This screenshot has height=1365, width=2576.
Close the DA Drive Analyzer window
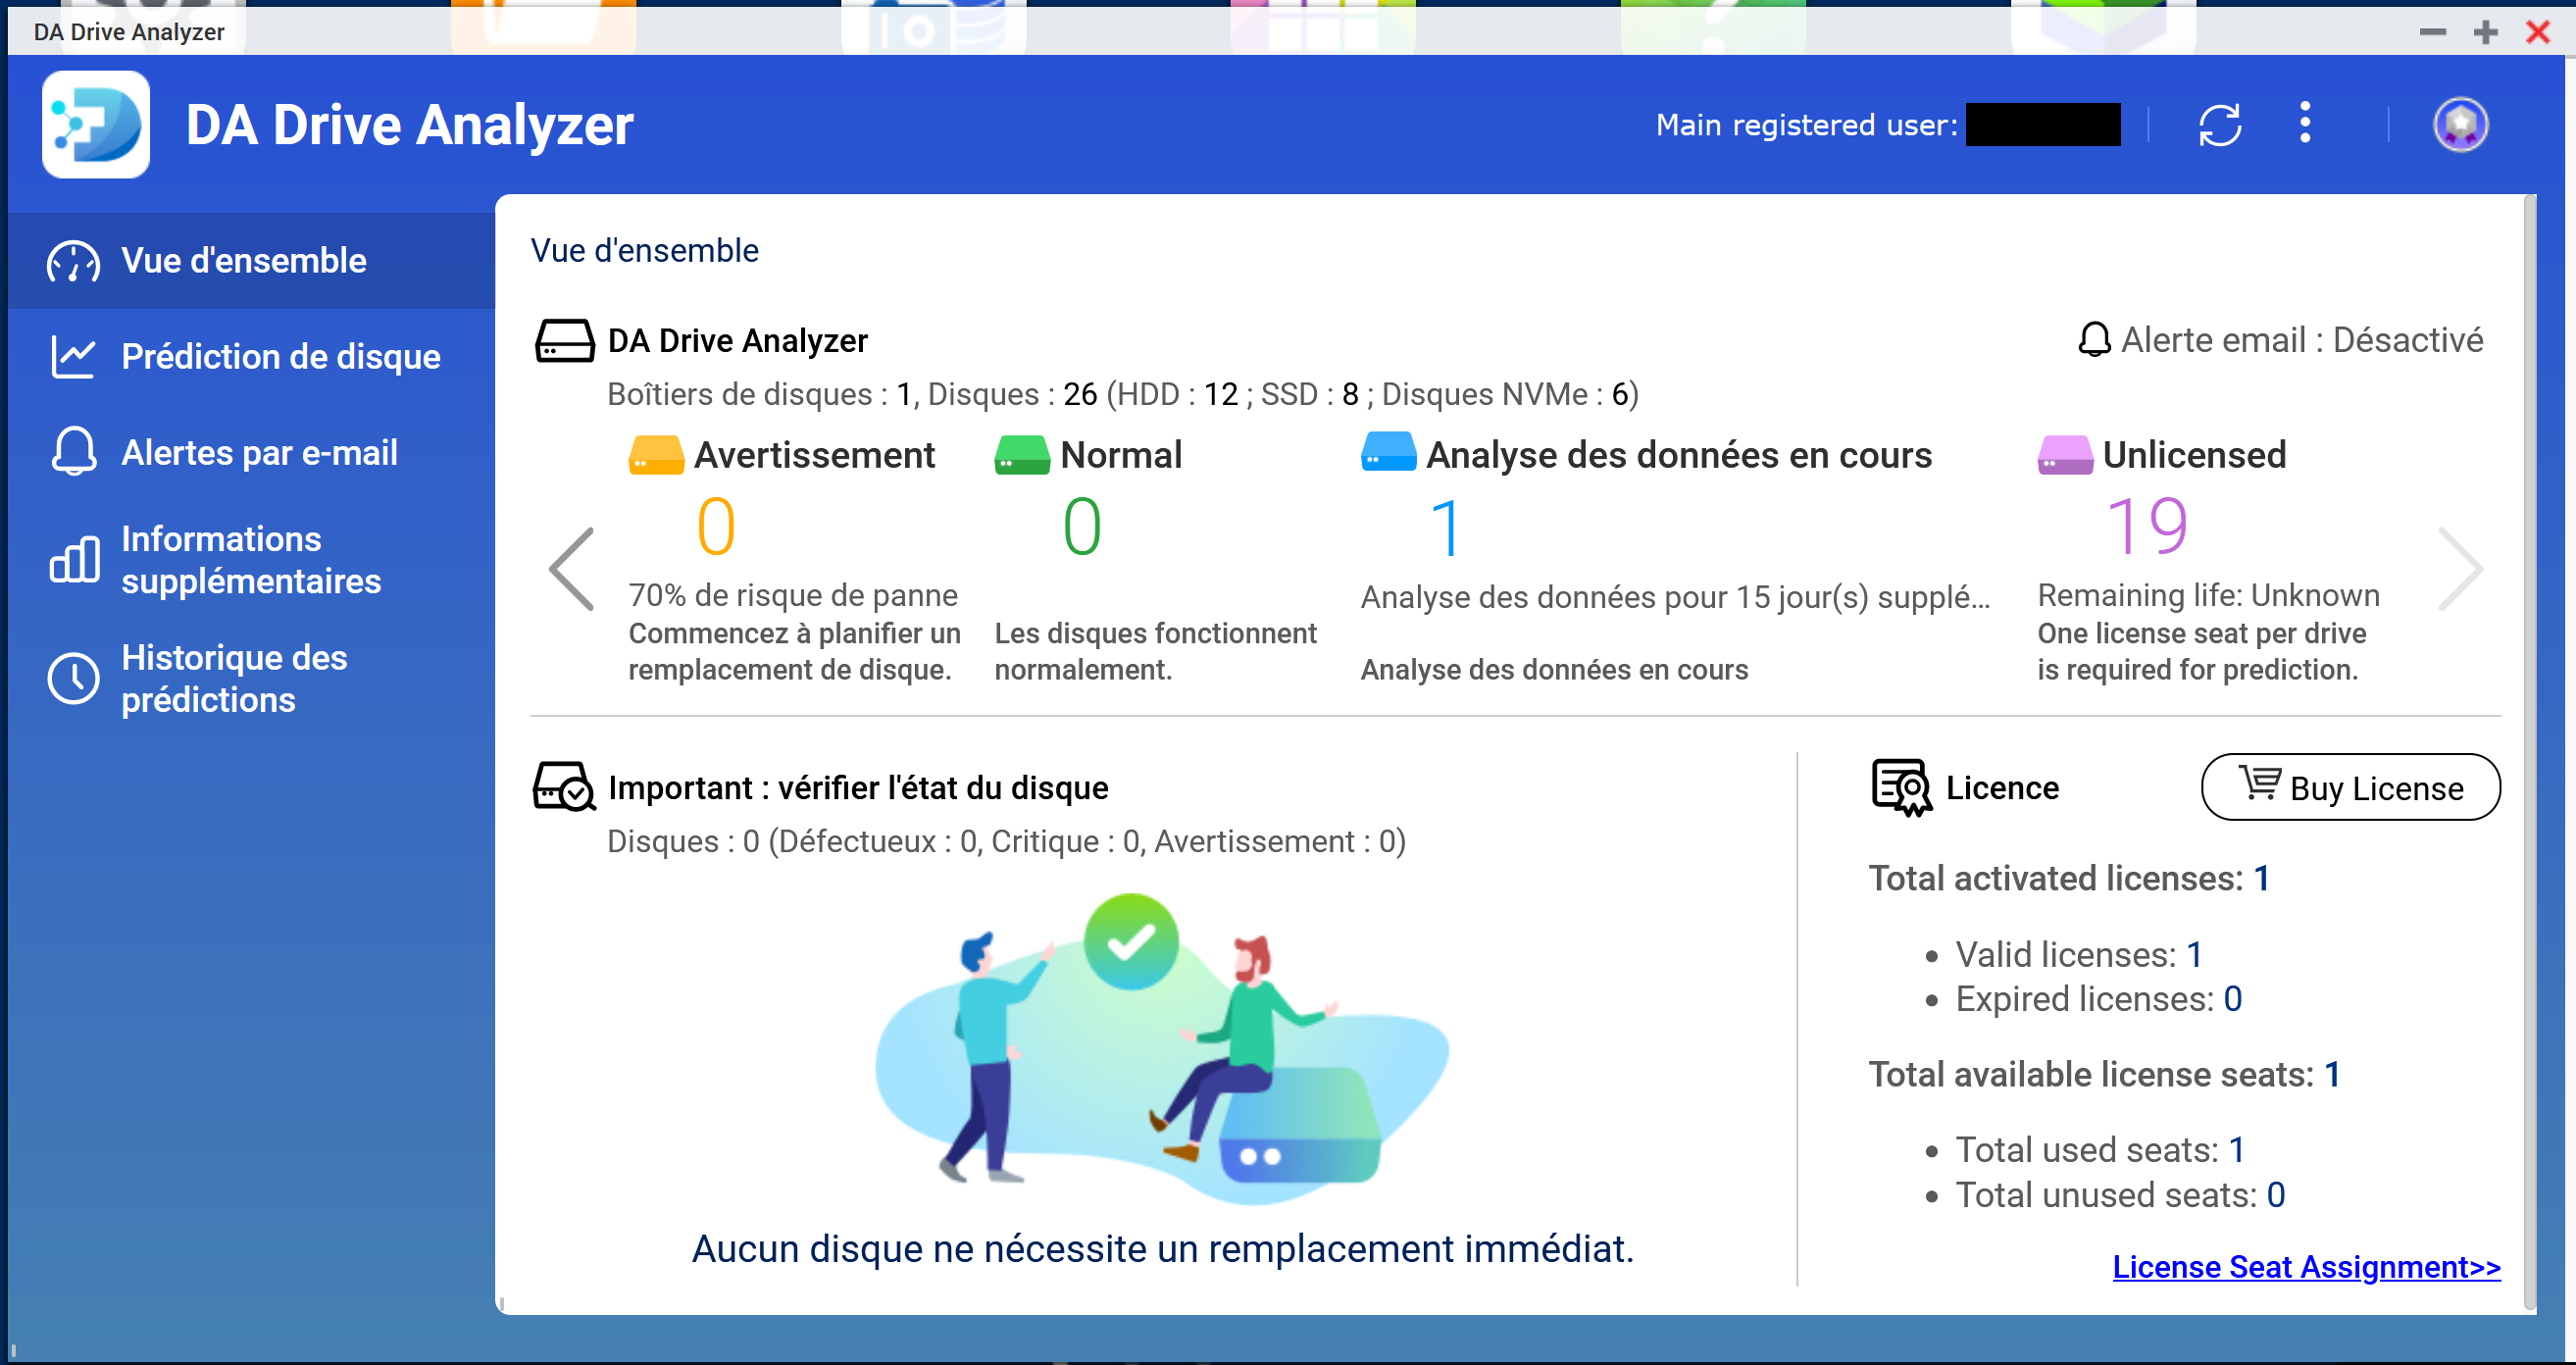[2537, 32]
